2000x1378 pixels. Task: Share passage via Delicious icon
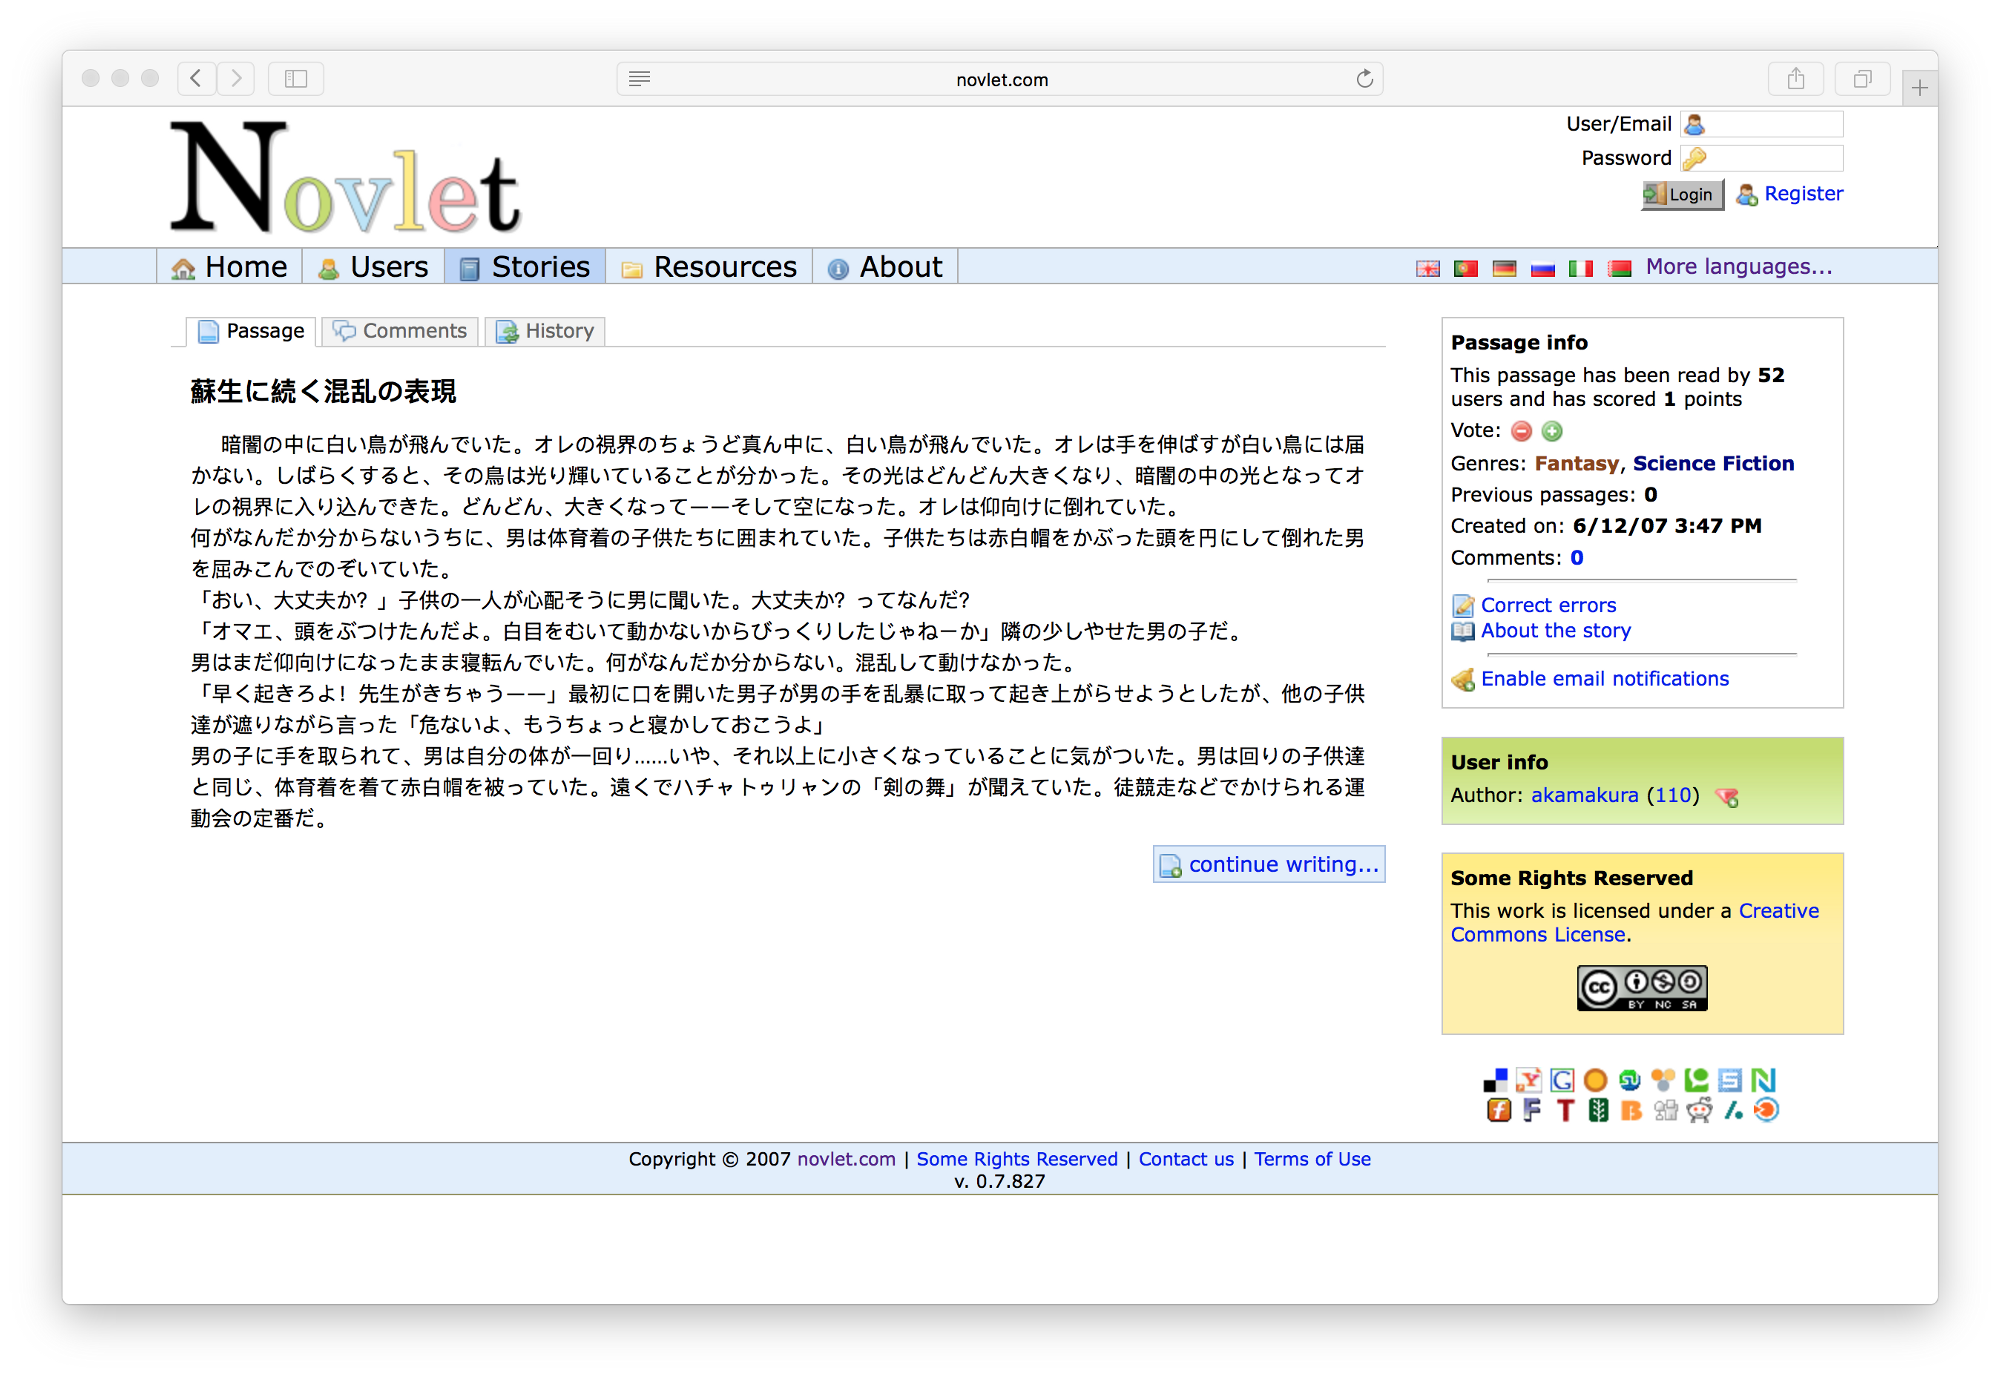pos(1495,1080)
